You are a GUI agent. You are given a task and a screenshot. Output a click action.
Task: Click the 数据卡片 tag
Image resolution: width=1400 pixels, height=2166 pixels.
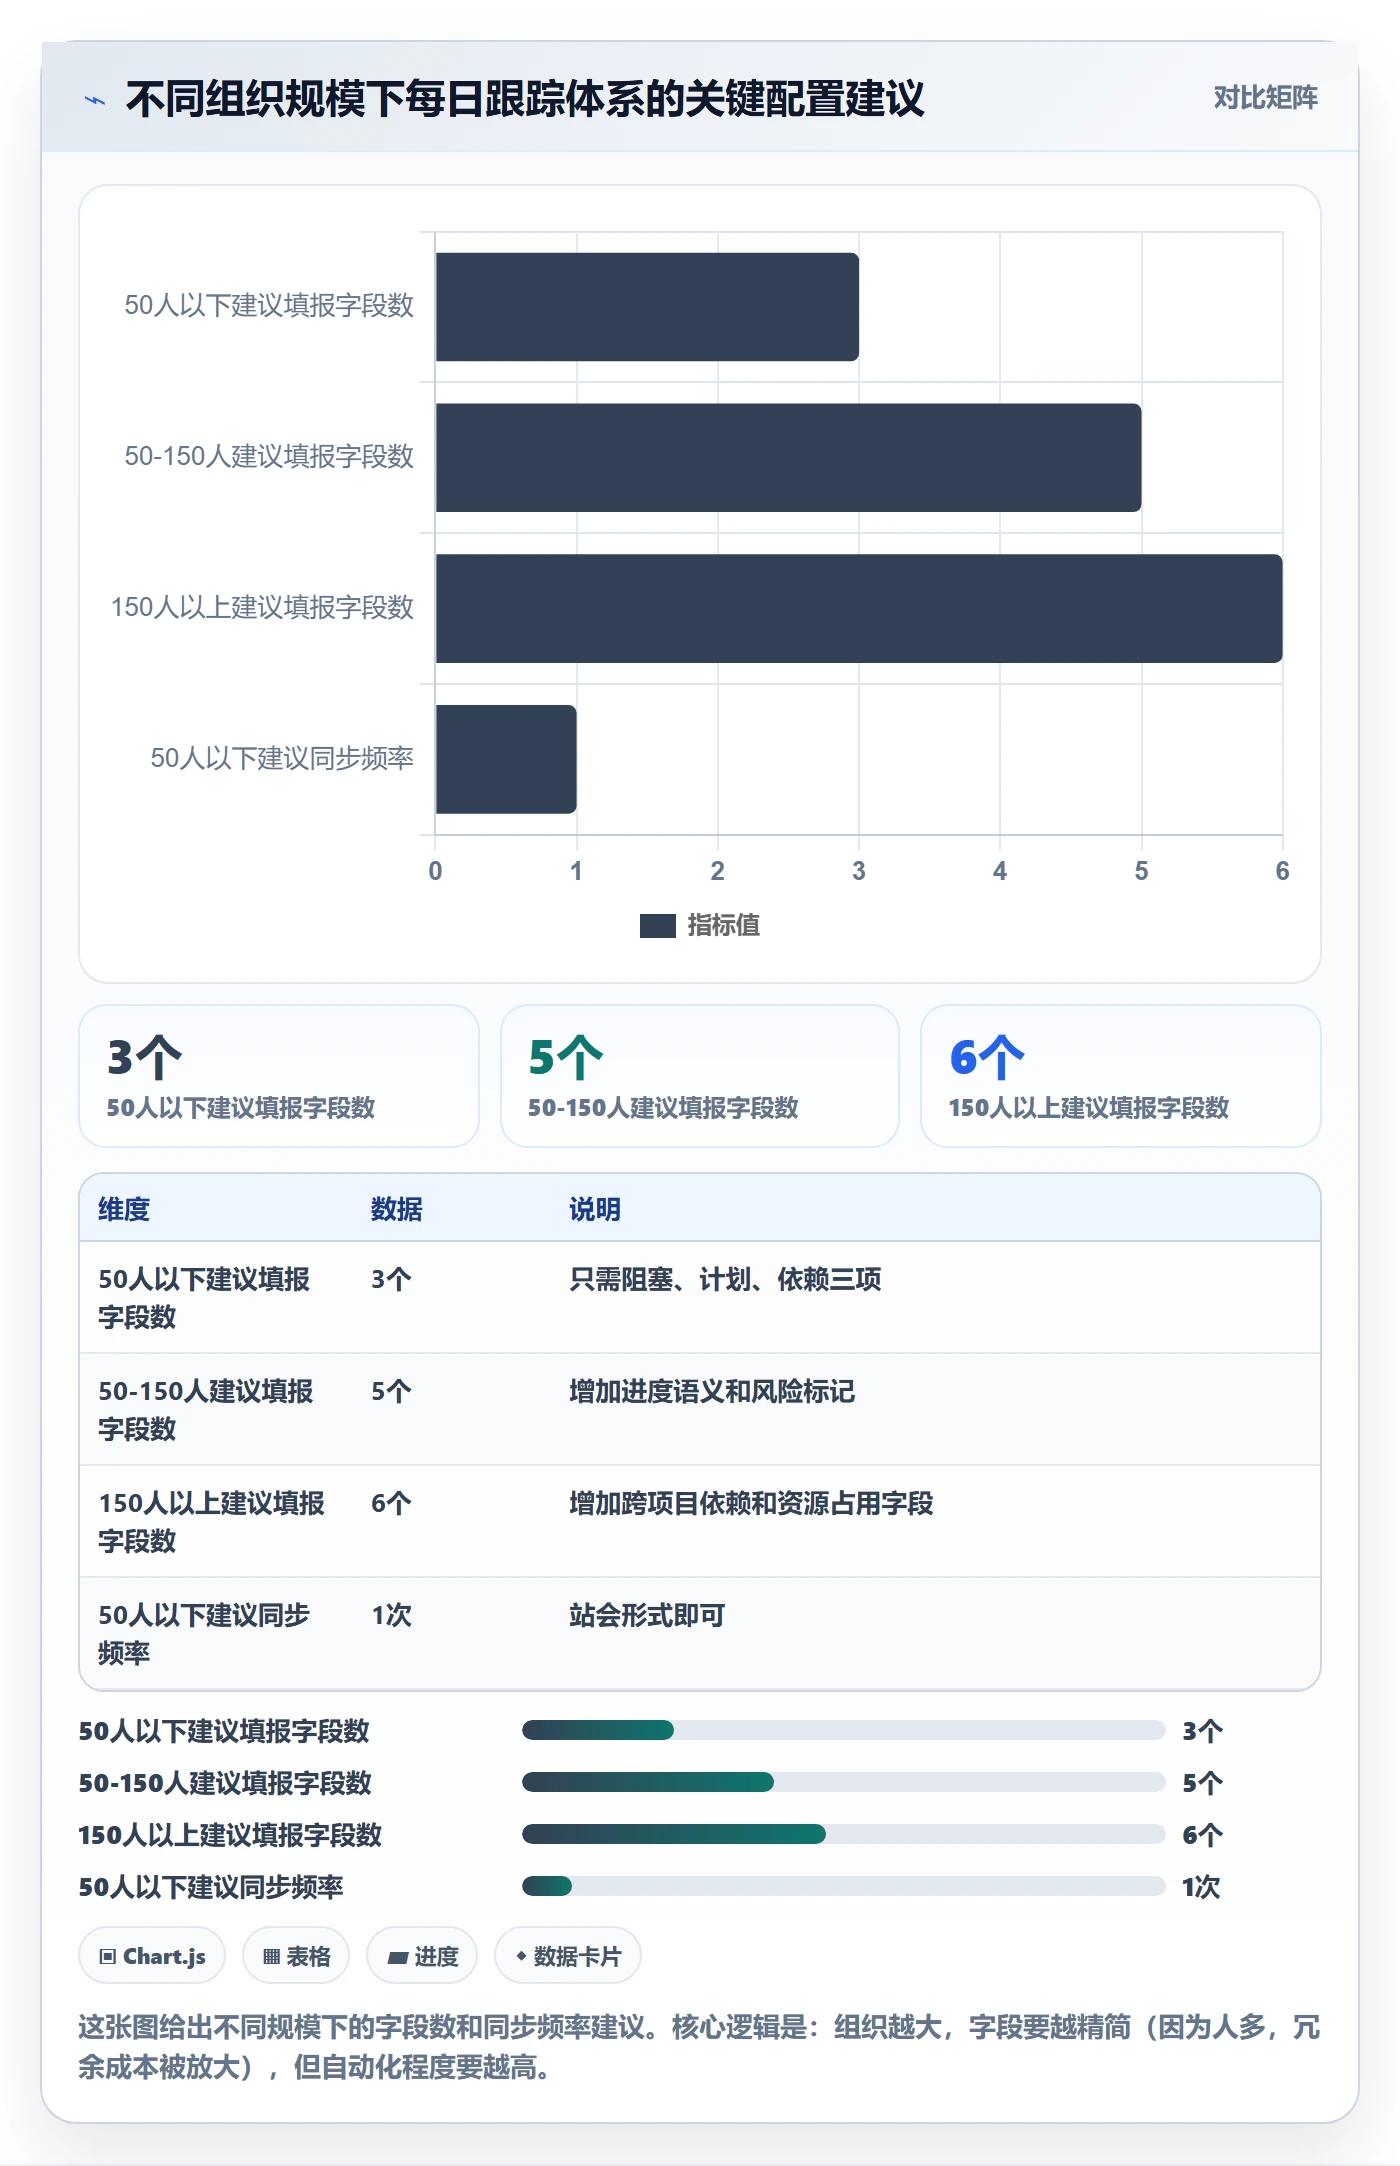(x=568, y=1956)
